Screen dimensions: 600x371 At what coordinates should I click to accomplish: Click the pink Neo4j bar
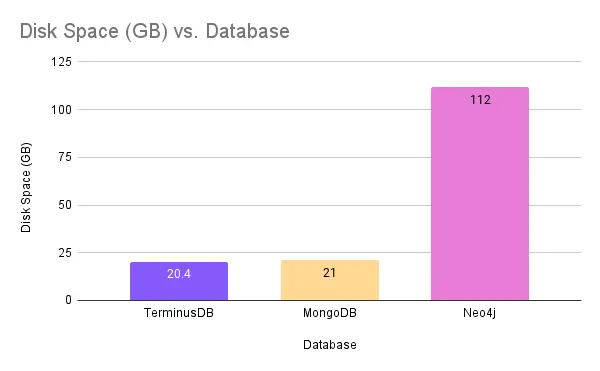pyautogui.click(x=480, y=194)
